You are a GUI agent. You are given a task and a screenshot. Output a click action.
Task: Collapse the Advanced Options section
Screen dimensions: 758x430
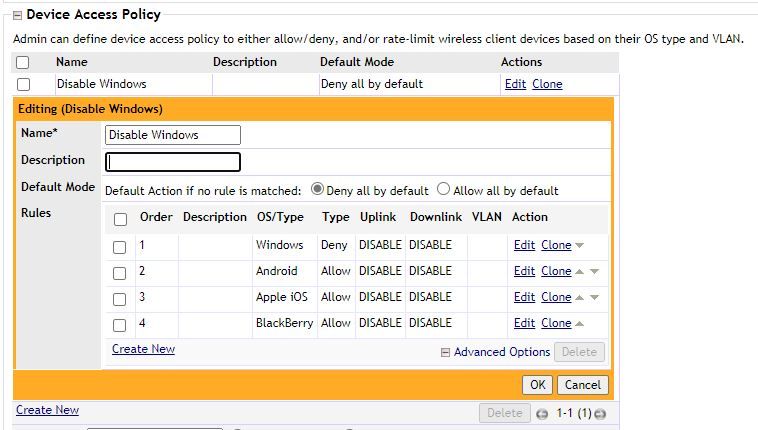pos(446,352)
